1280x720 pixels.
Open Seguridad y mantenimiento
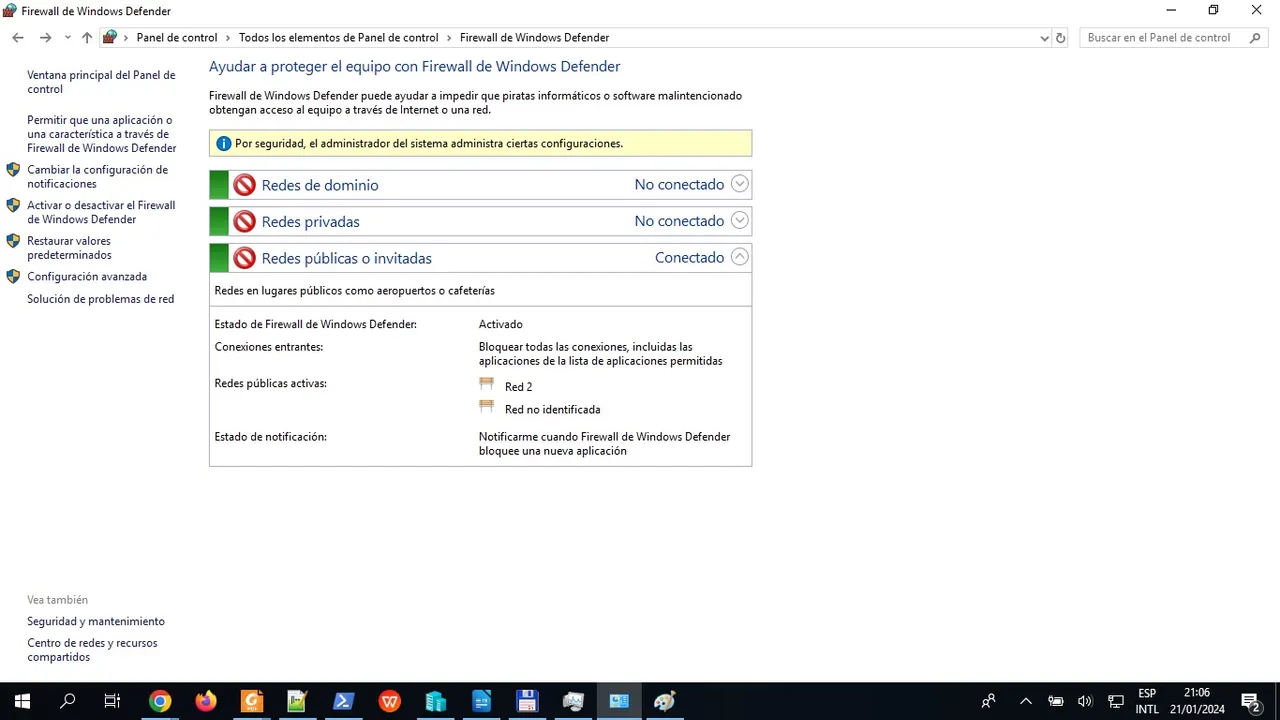click(x=96, y=622)
